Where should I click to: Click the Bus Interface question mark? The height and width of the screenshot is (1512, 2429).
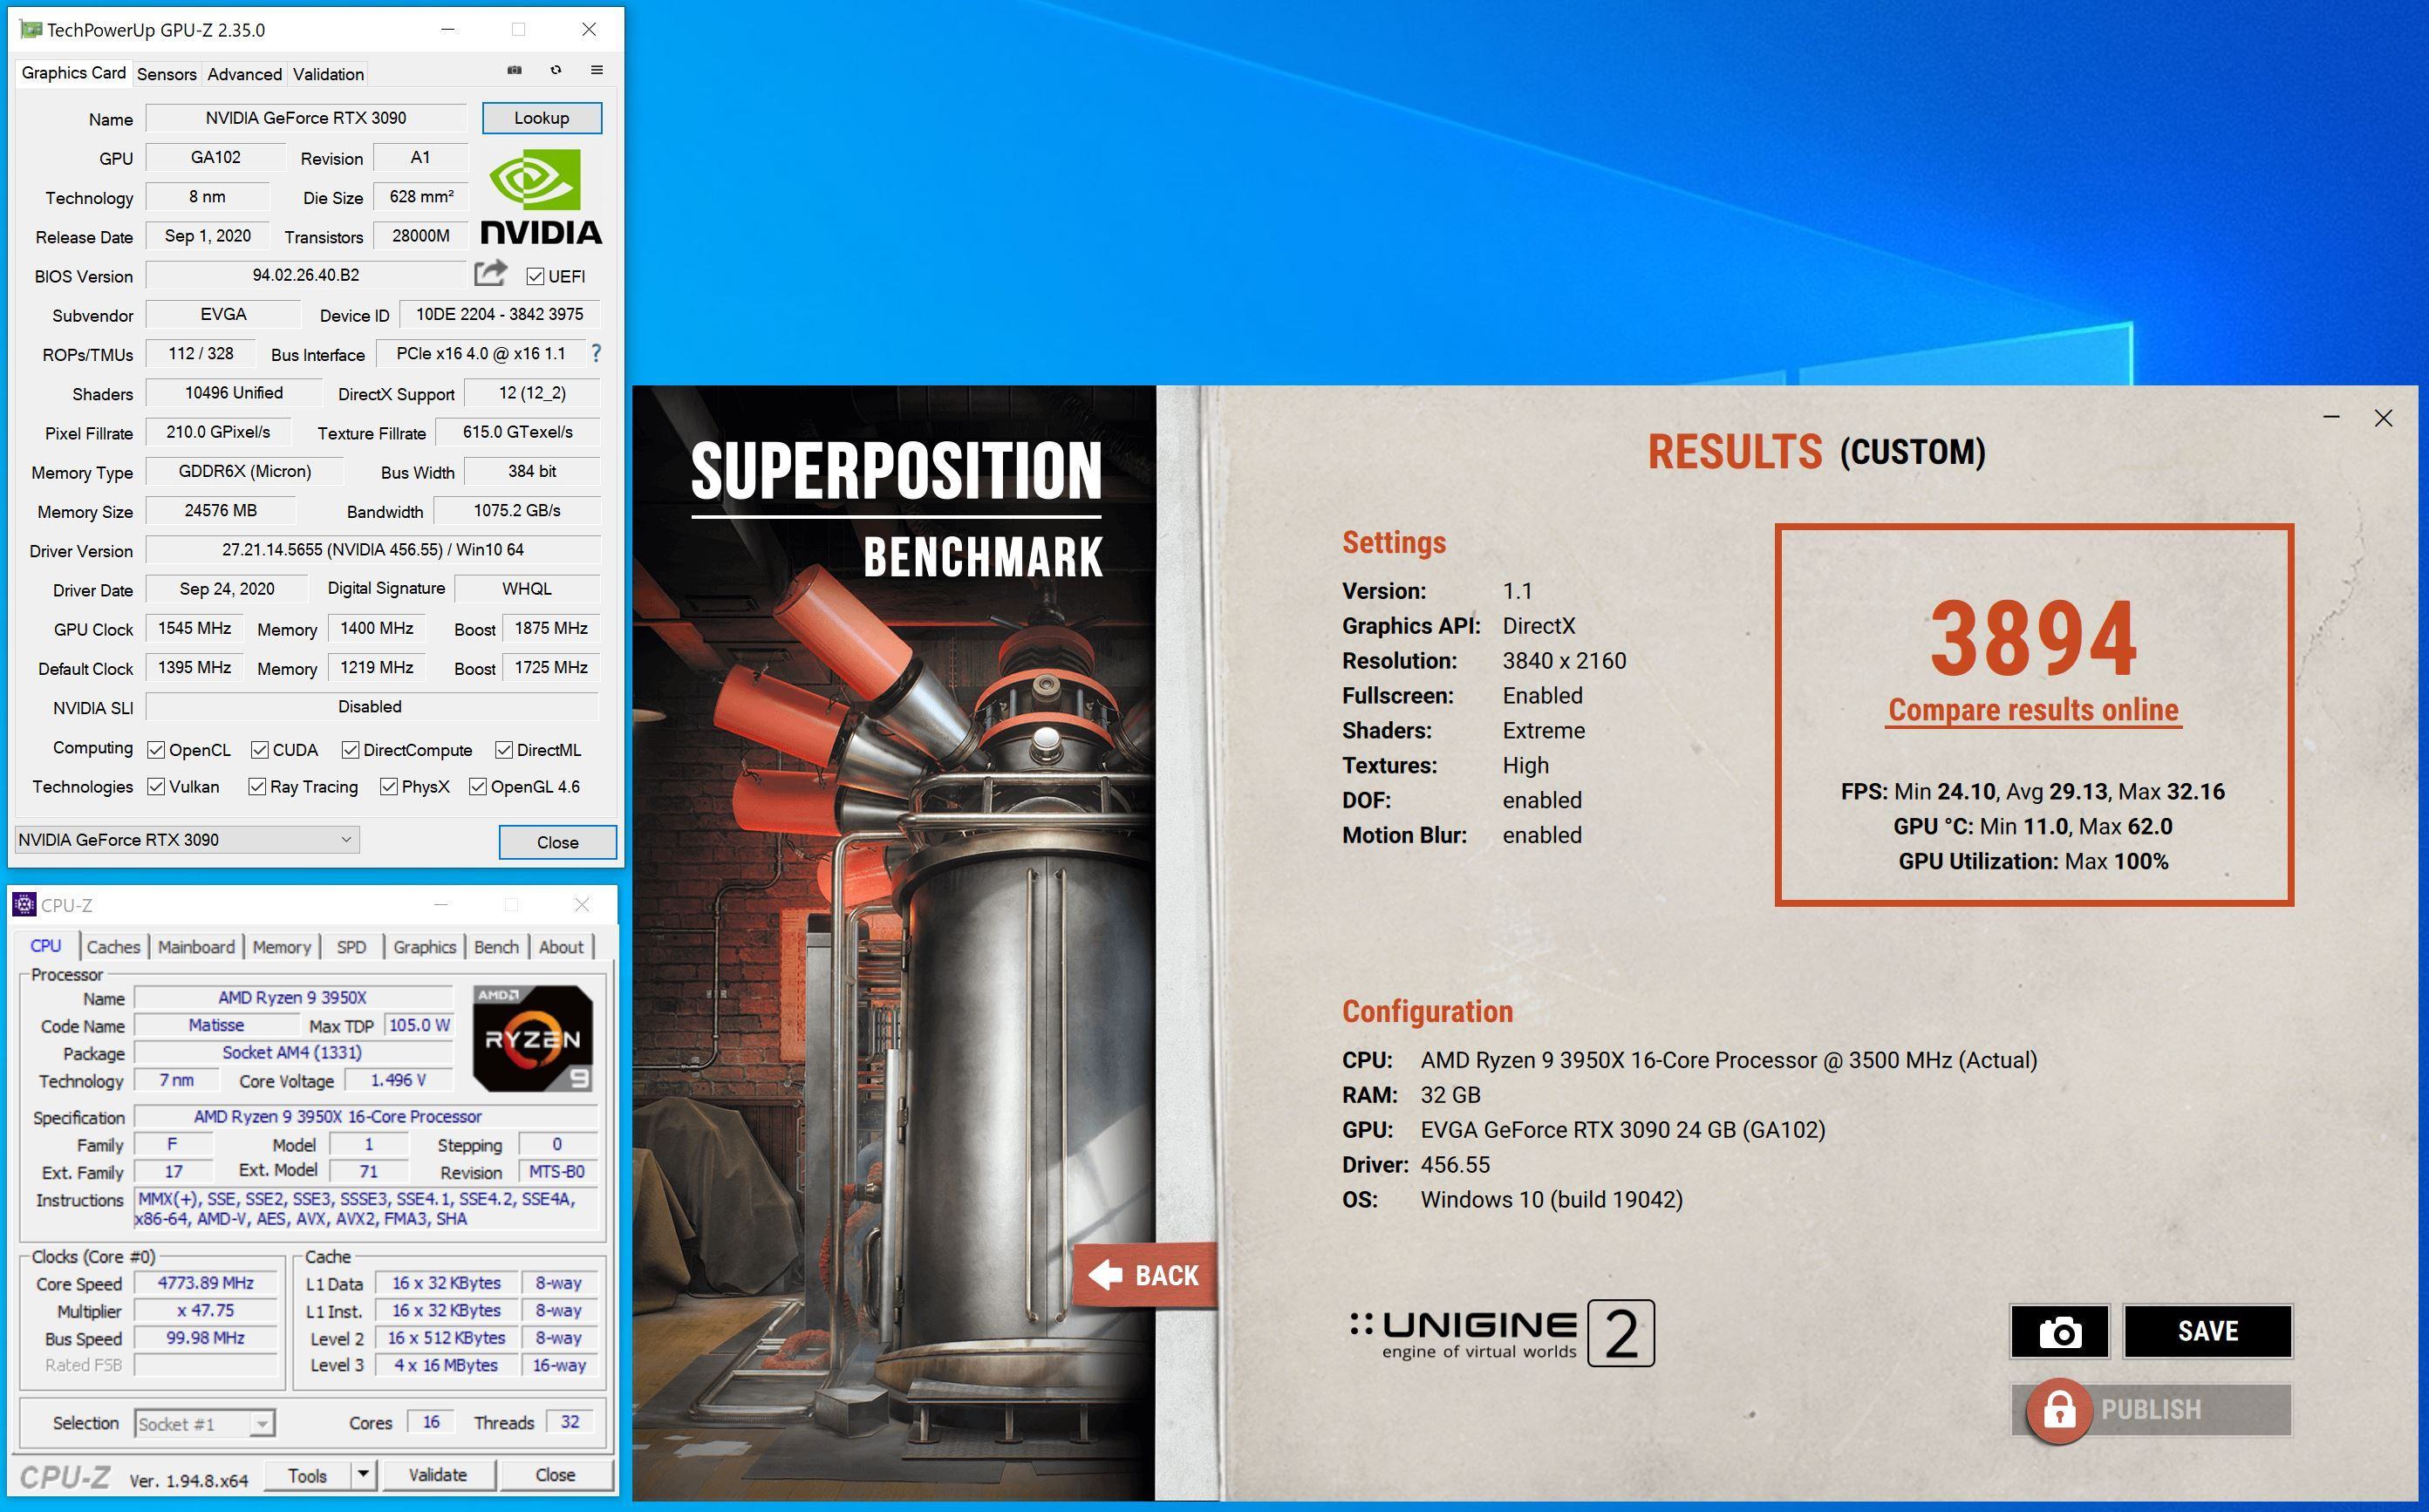597,353
